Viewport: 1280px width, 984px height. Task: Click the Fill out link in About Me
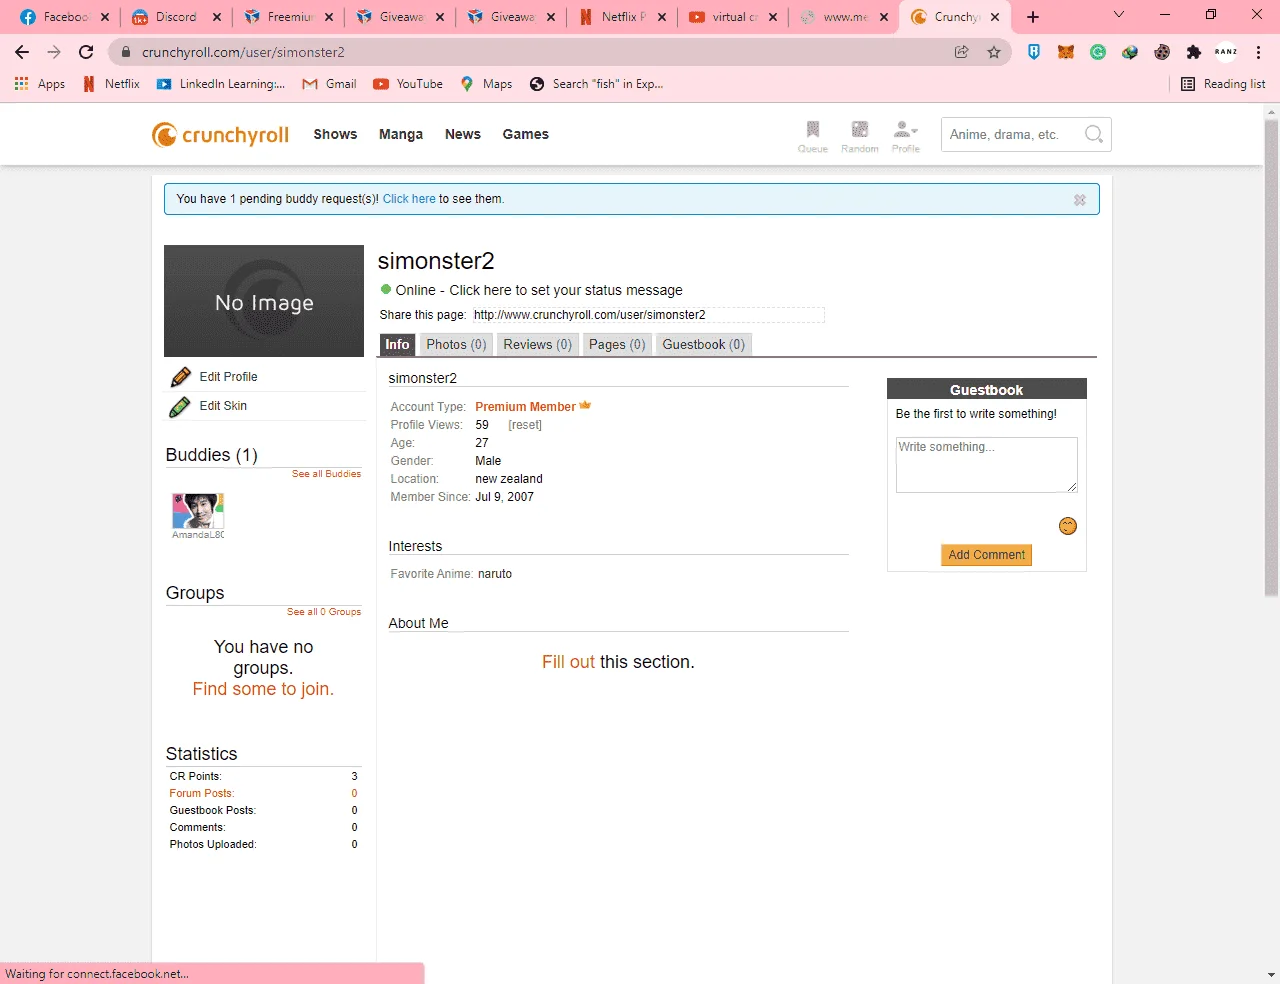568,662
